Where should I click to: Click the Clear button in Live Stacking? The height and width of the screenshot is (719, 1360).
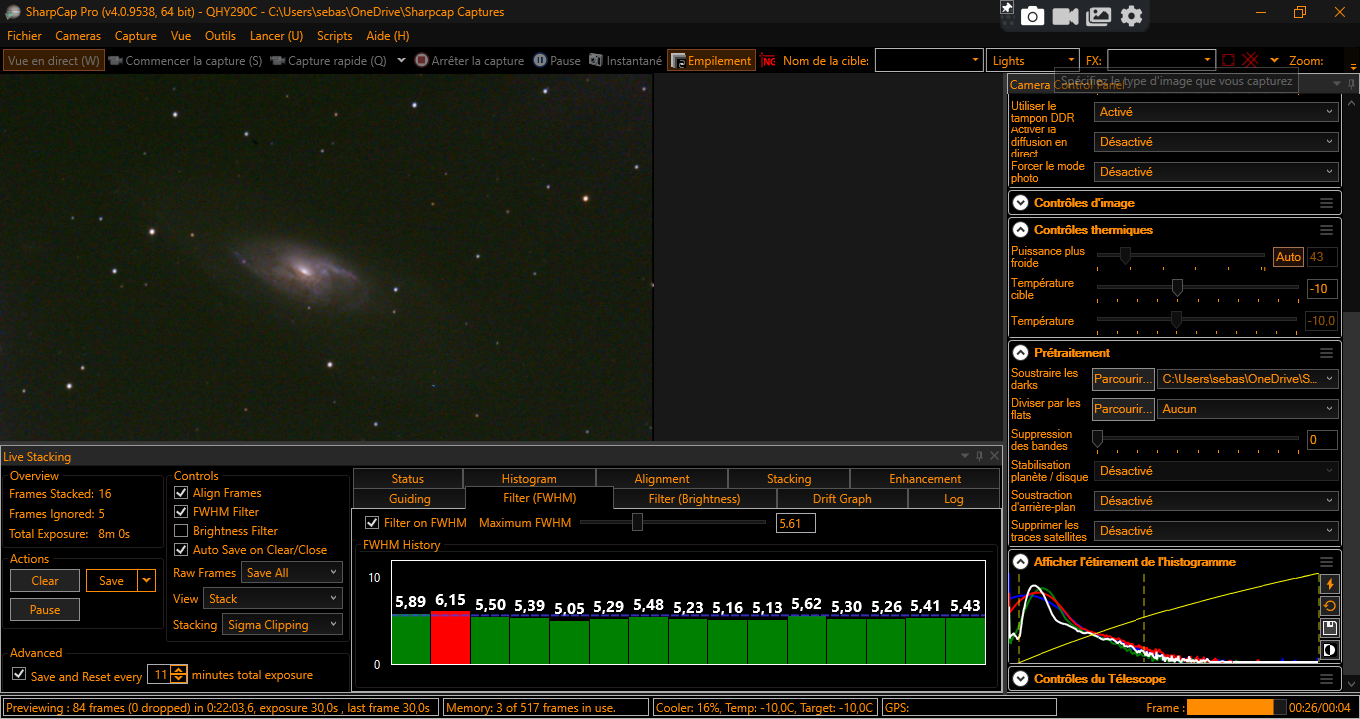click(x=44, y=580)
